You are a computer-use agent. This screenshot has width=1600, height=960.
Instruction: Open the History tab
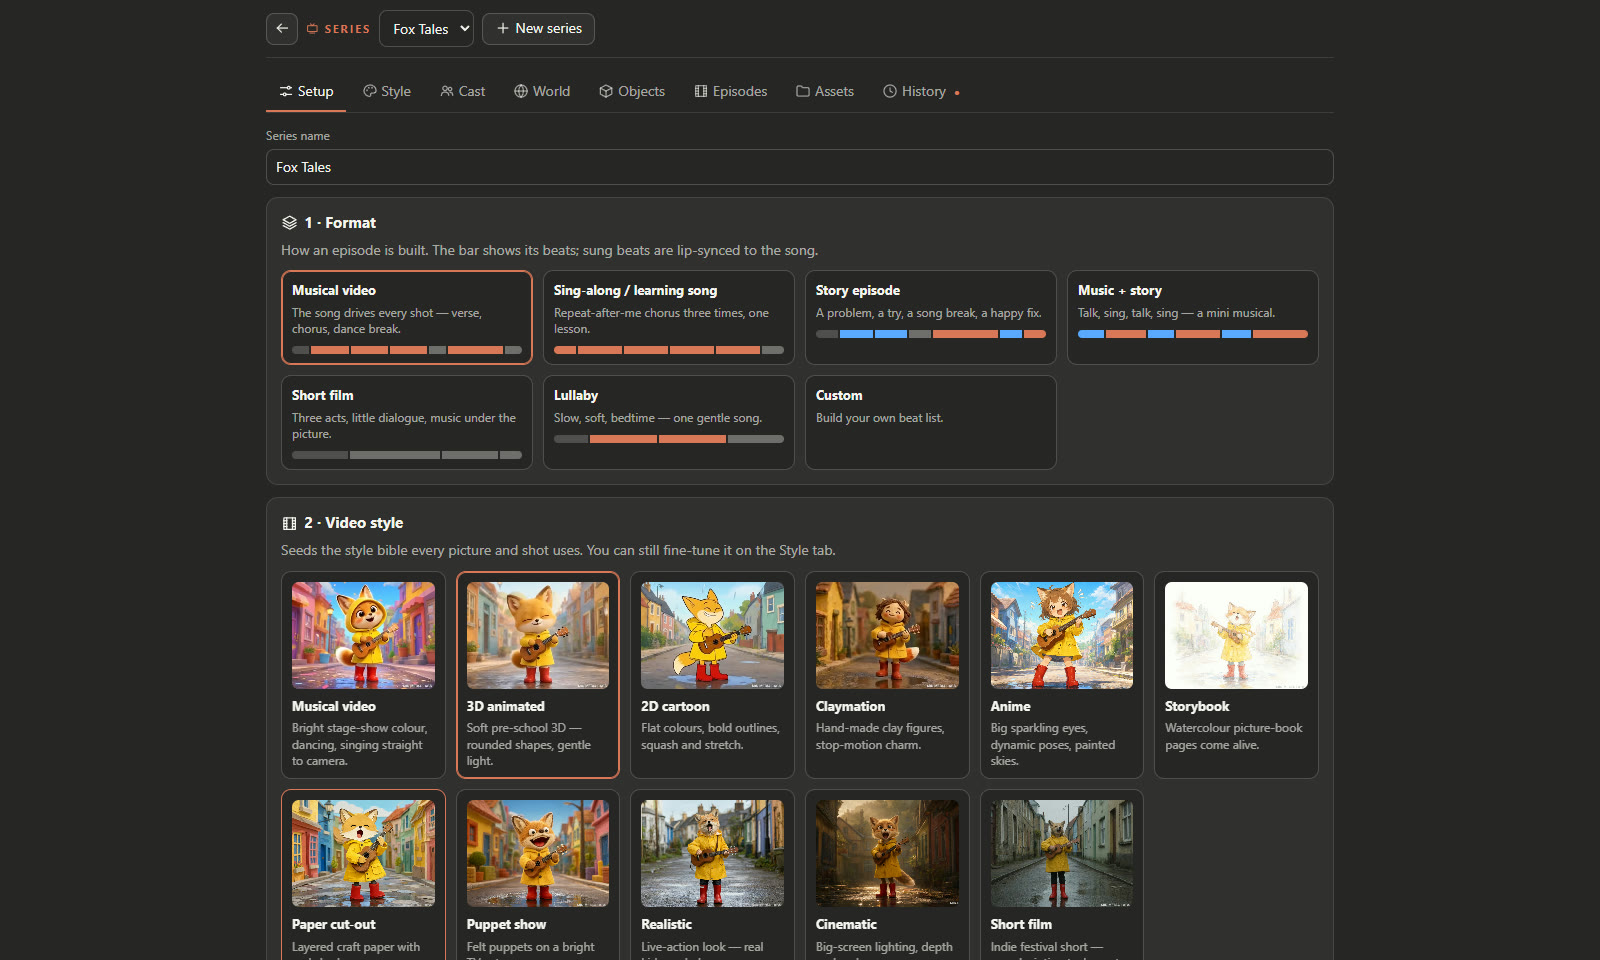tap(921, 91)
